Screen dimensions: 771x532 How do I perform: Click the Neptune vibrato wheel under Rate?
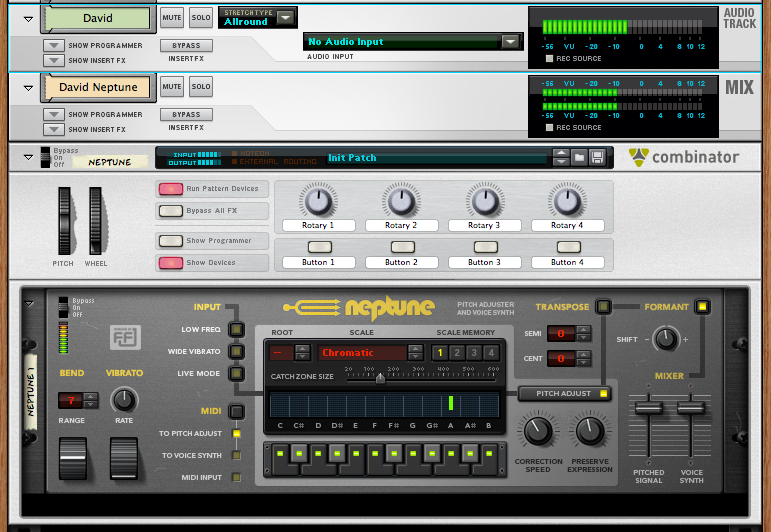(124, 458)
